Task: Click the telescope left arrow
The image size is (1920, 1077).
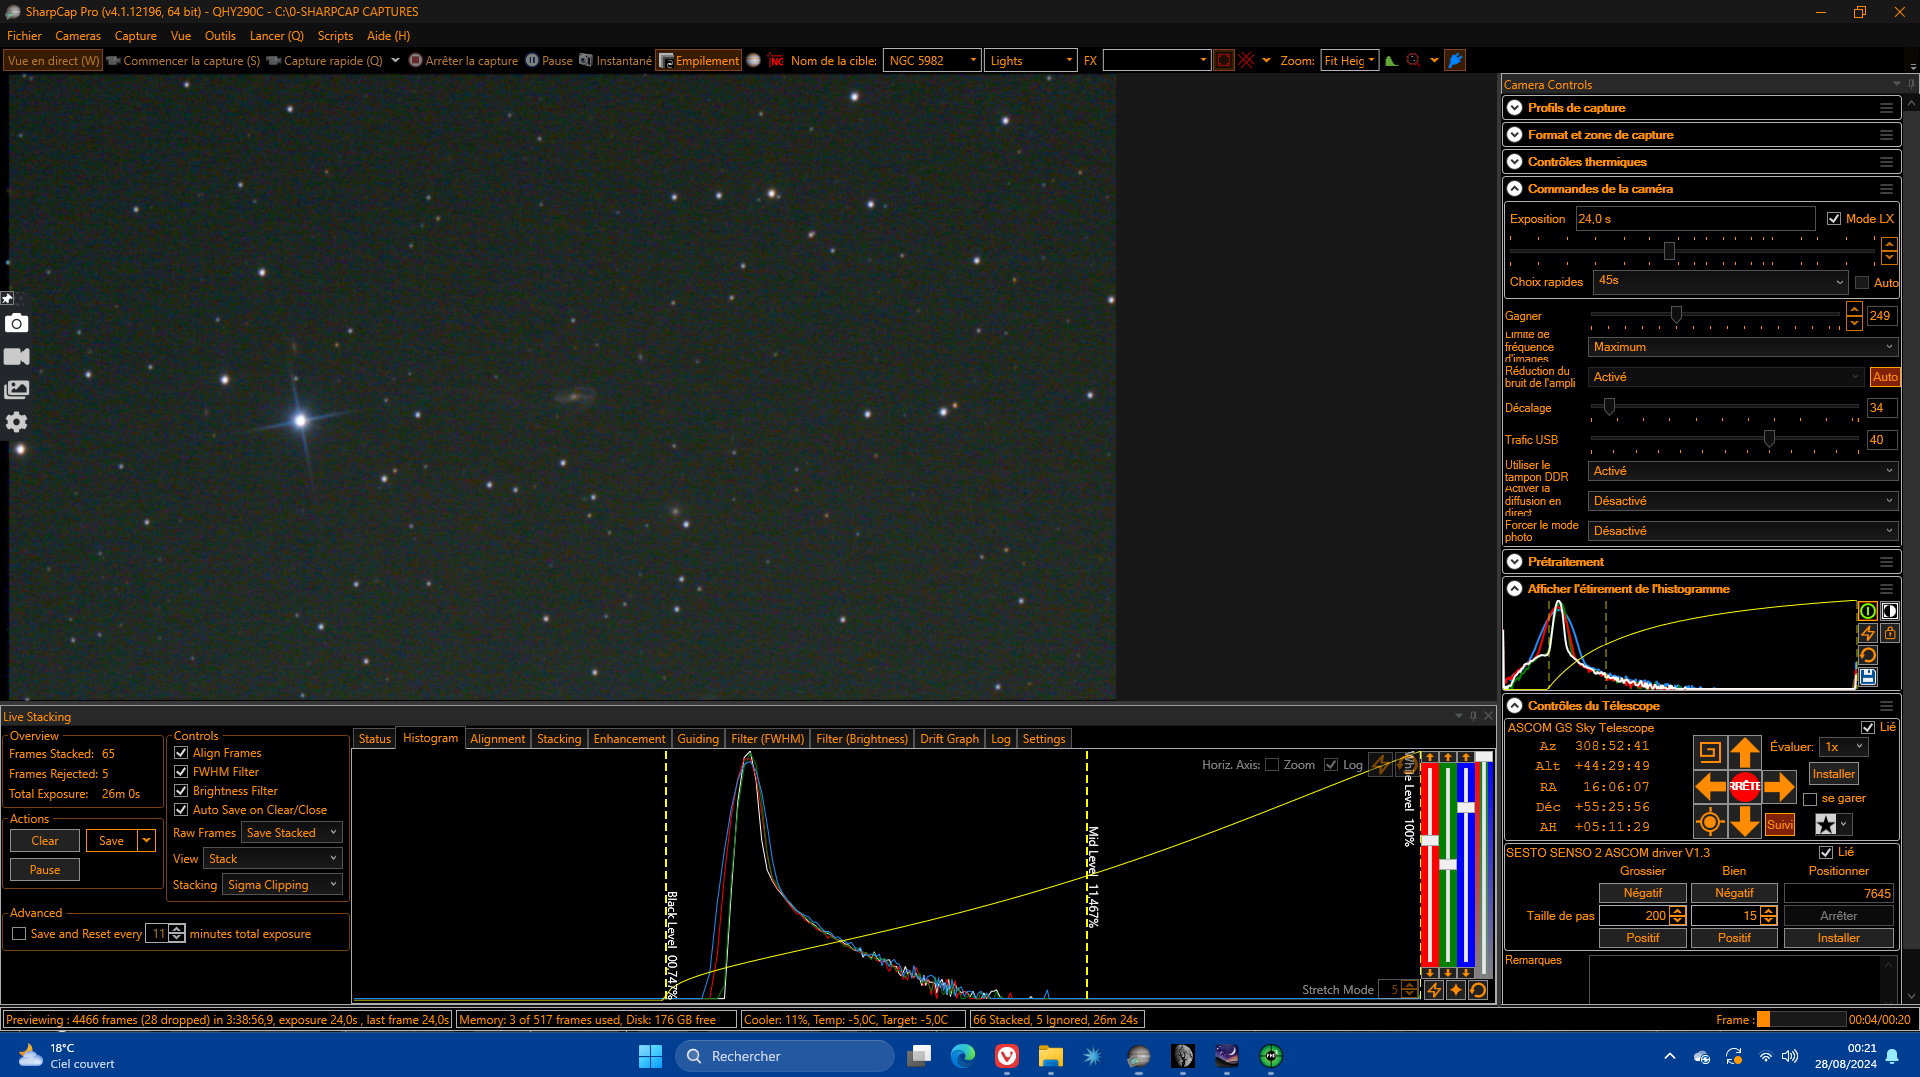Action: point(1710,787)
